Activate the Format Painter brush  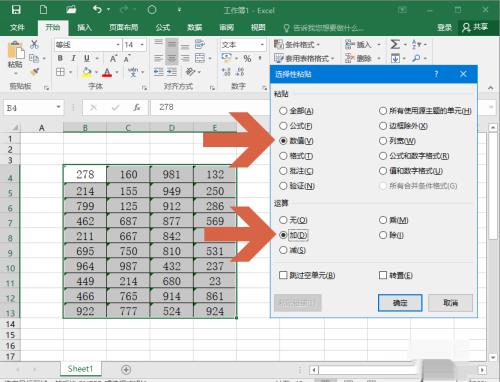pyautogui.click(x=34, y=72)
